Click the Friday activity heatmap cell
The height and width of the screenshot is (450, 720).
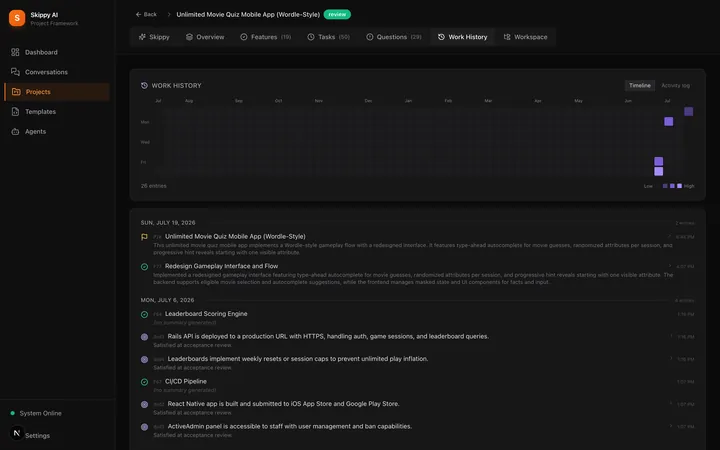point(658,161)
